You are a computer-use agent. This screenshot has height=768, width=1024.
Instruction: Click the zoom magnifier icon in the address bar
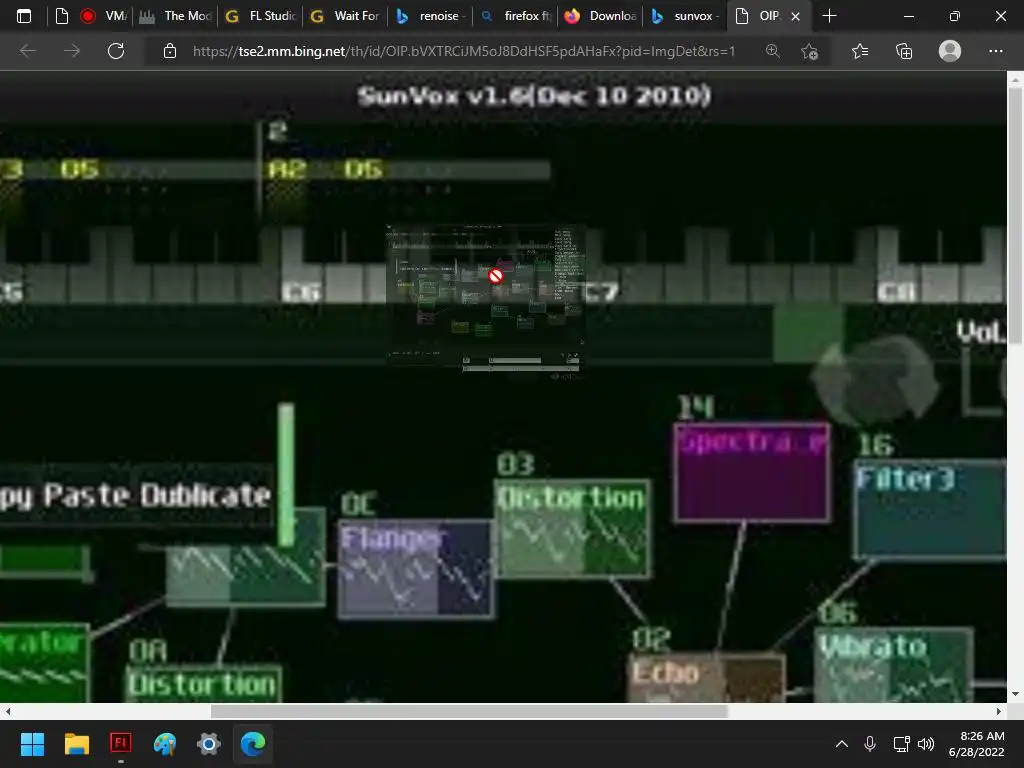[773, 51]
